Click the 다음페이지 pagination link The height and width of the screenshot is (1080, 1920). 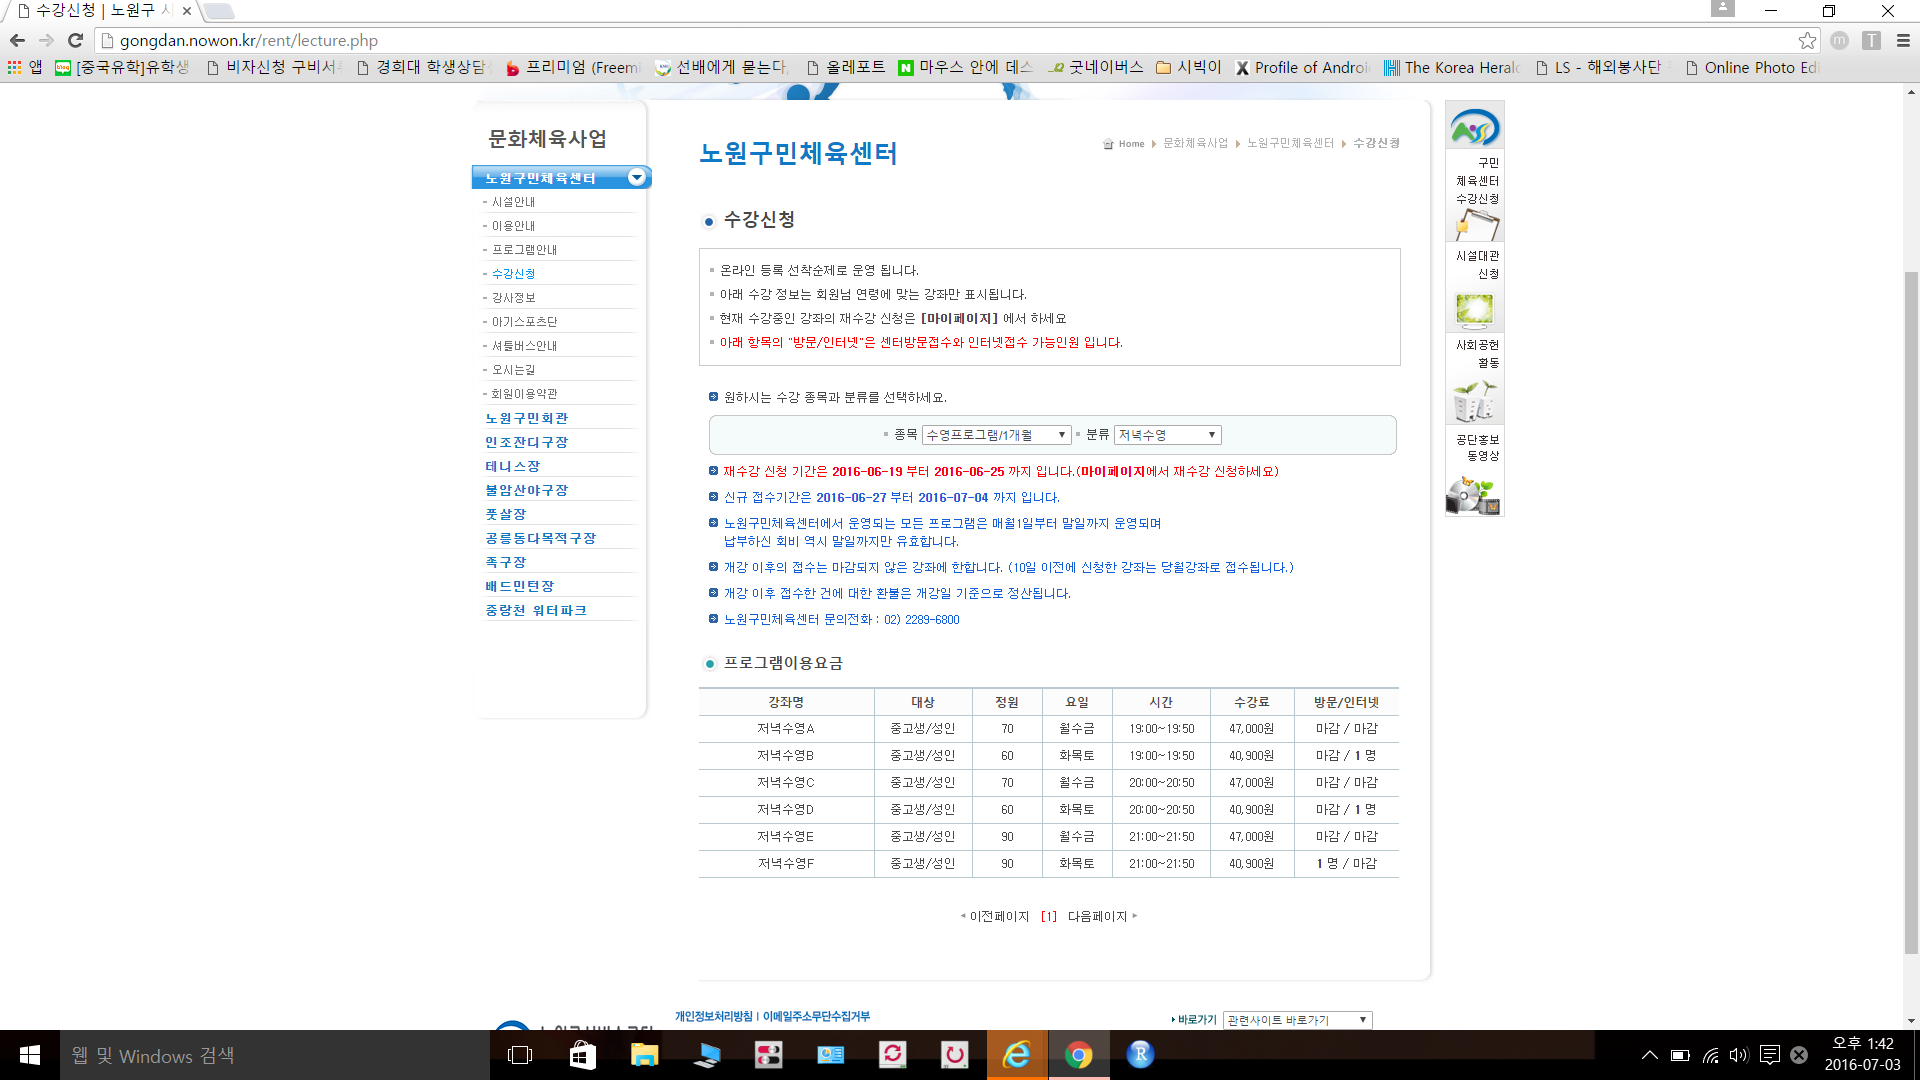pos(1098,916)
